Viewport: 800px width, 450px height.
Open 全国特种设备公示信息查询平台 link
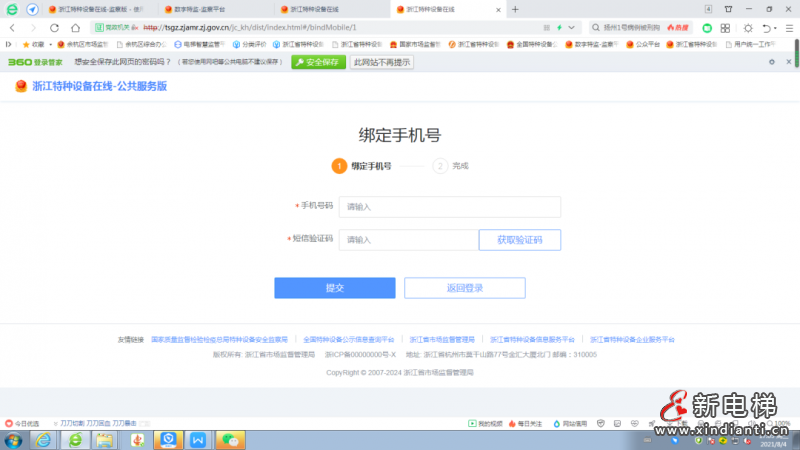(348, 339)
